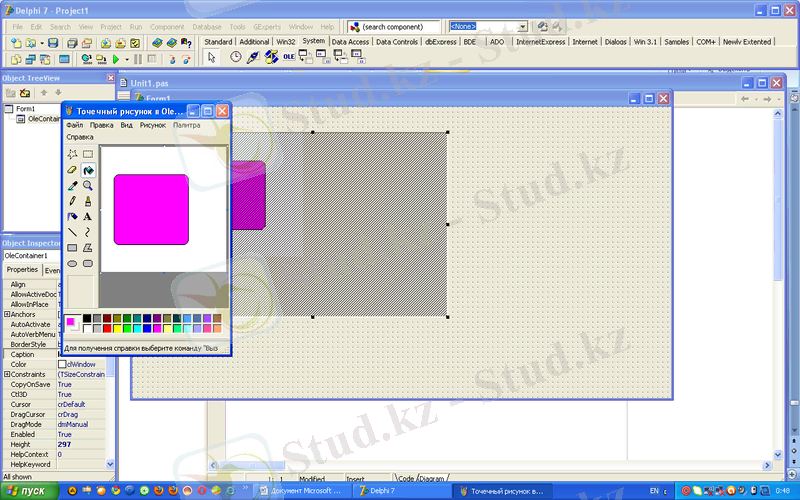Viewport: 800px width, 500px height.
Task: Open the Dialogs component palette tab
Action: 616,42
